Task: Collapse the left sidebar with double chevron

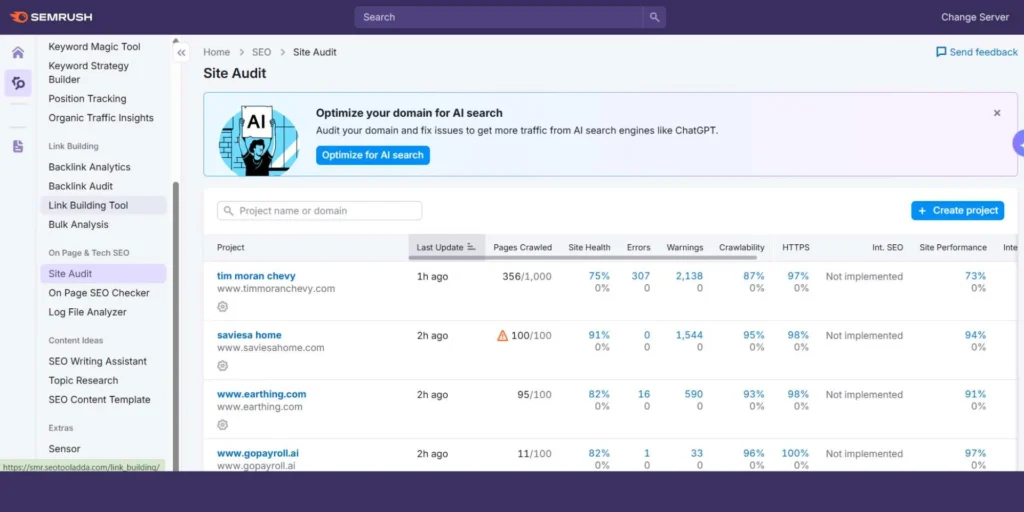Action: 181,53
